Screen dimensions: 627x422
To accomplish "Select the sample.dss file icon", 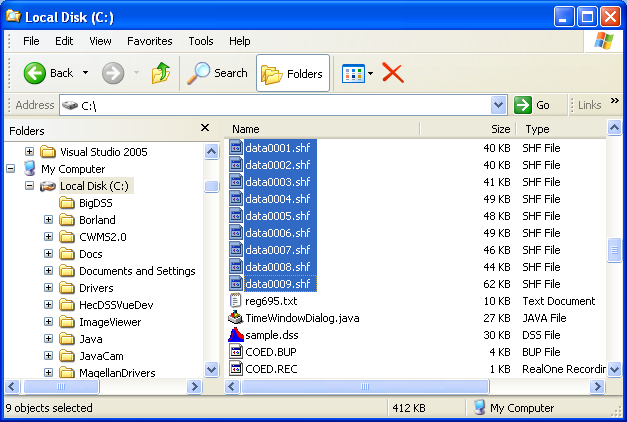I will pos(237,335).
